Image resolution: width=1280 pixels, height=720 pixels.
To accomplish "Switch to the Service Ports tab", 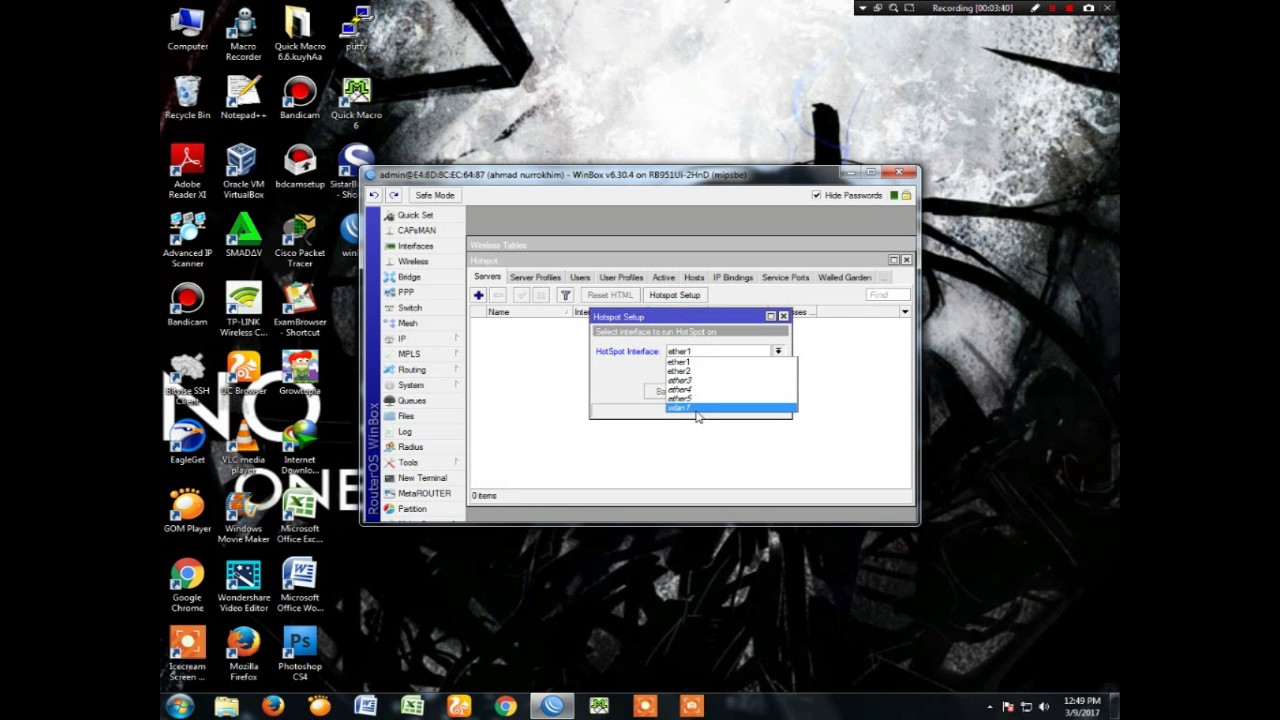I will point(786,277).
